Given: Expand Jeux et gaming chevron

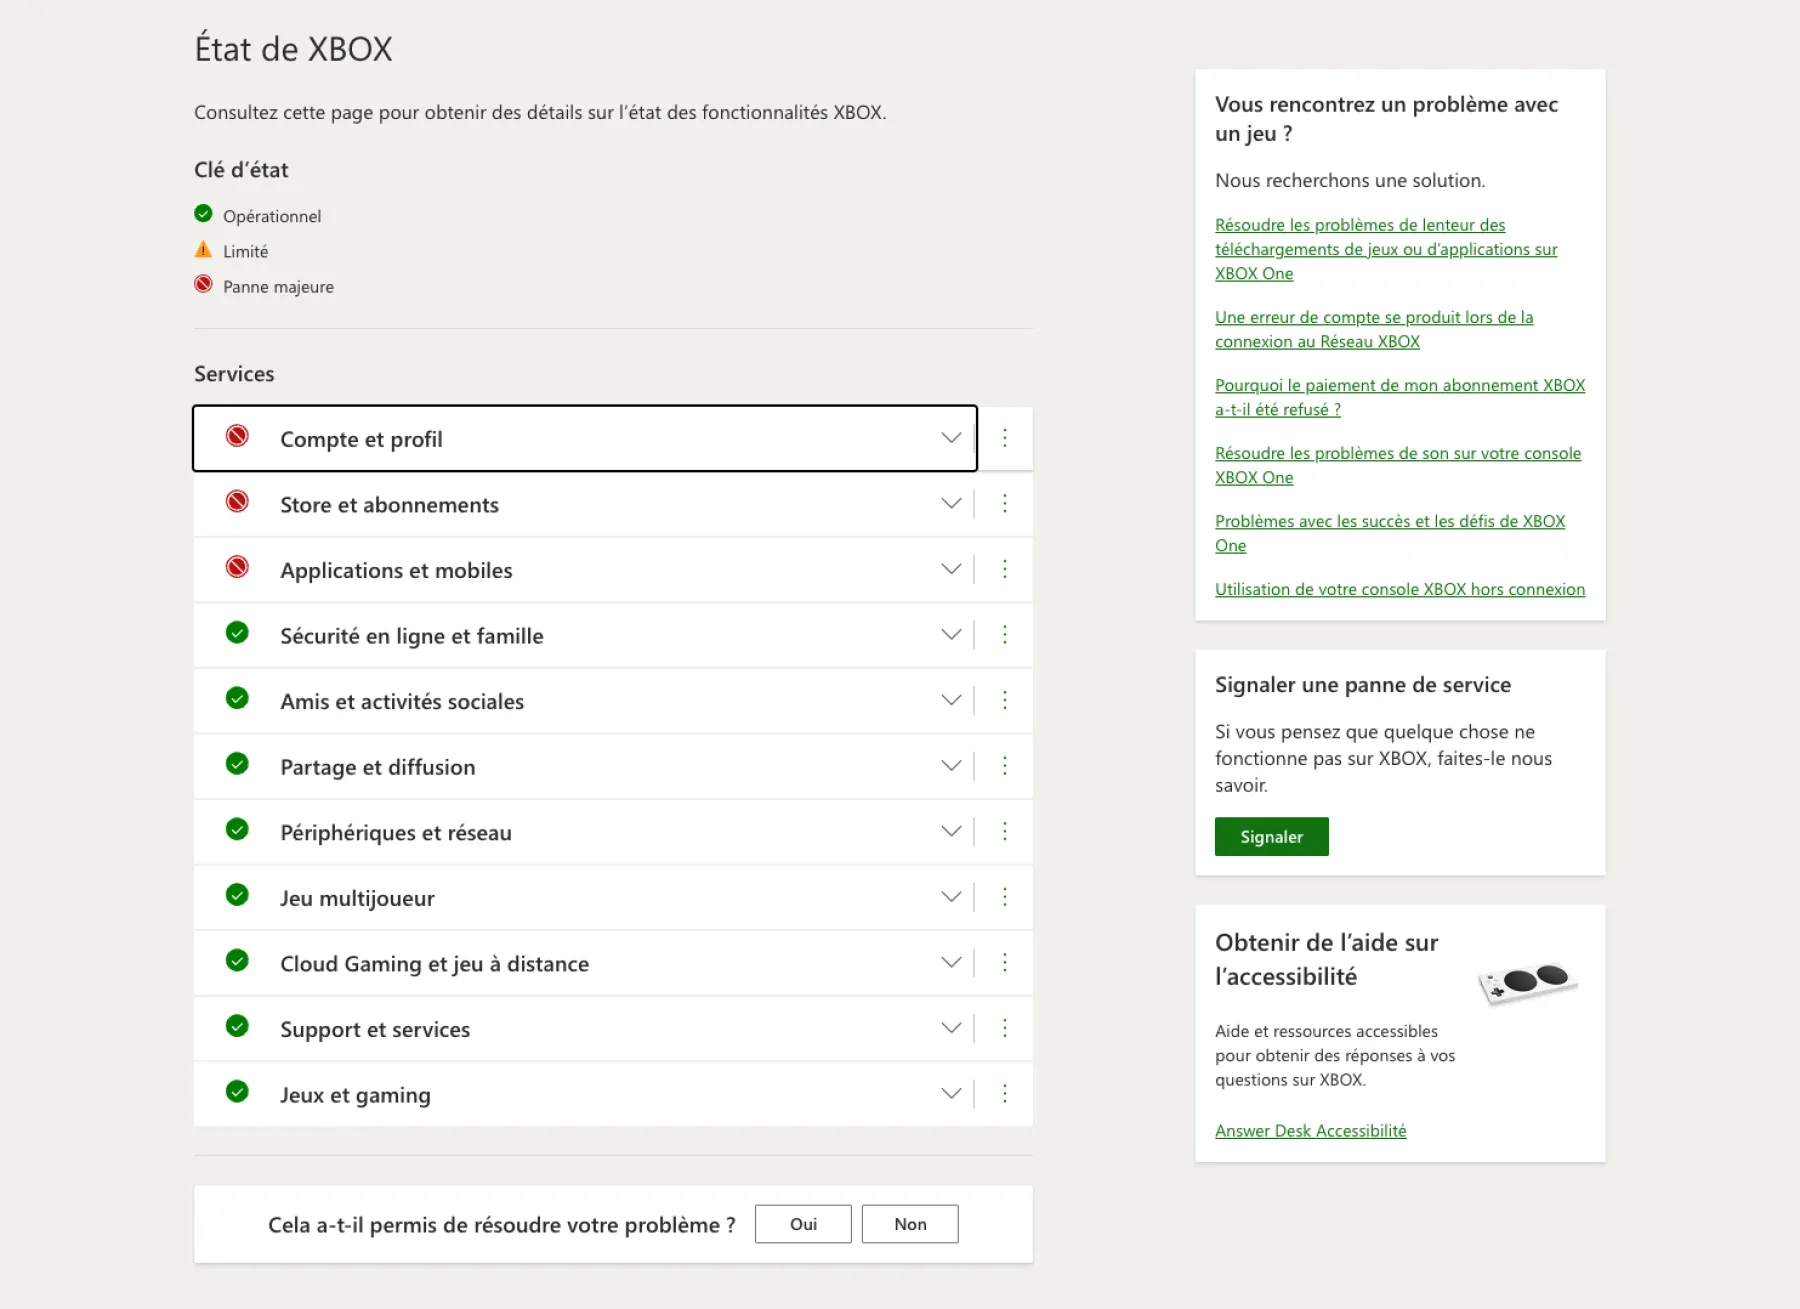Looking at the screenshot, I should coord(951,1093).
